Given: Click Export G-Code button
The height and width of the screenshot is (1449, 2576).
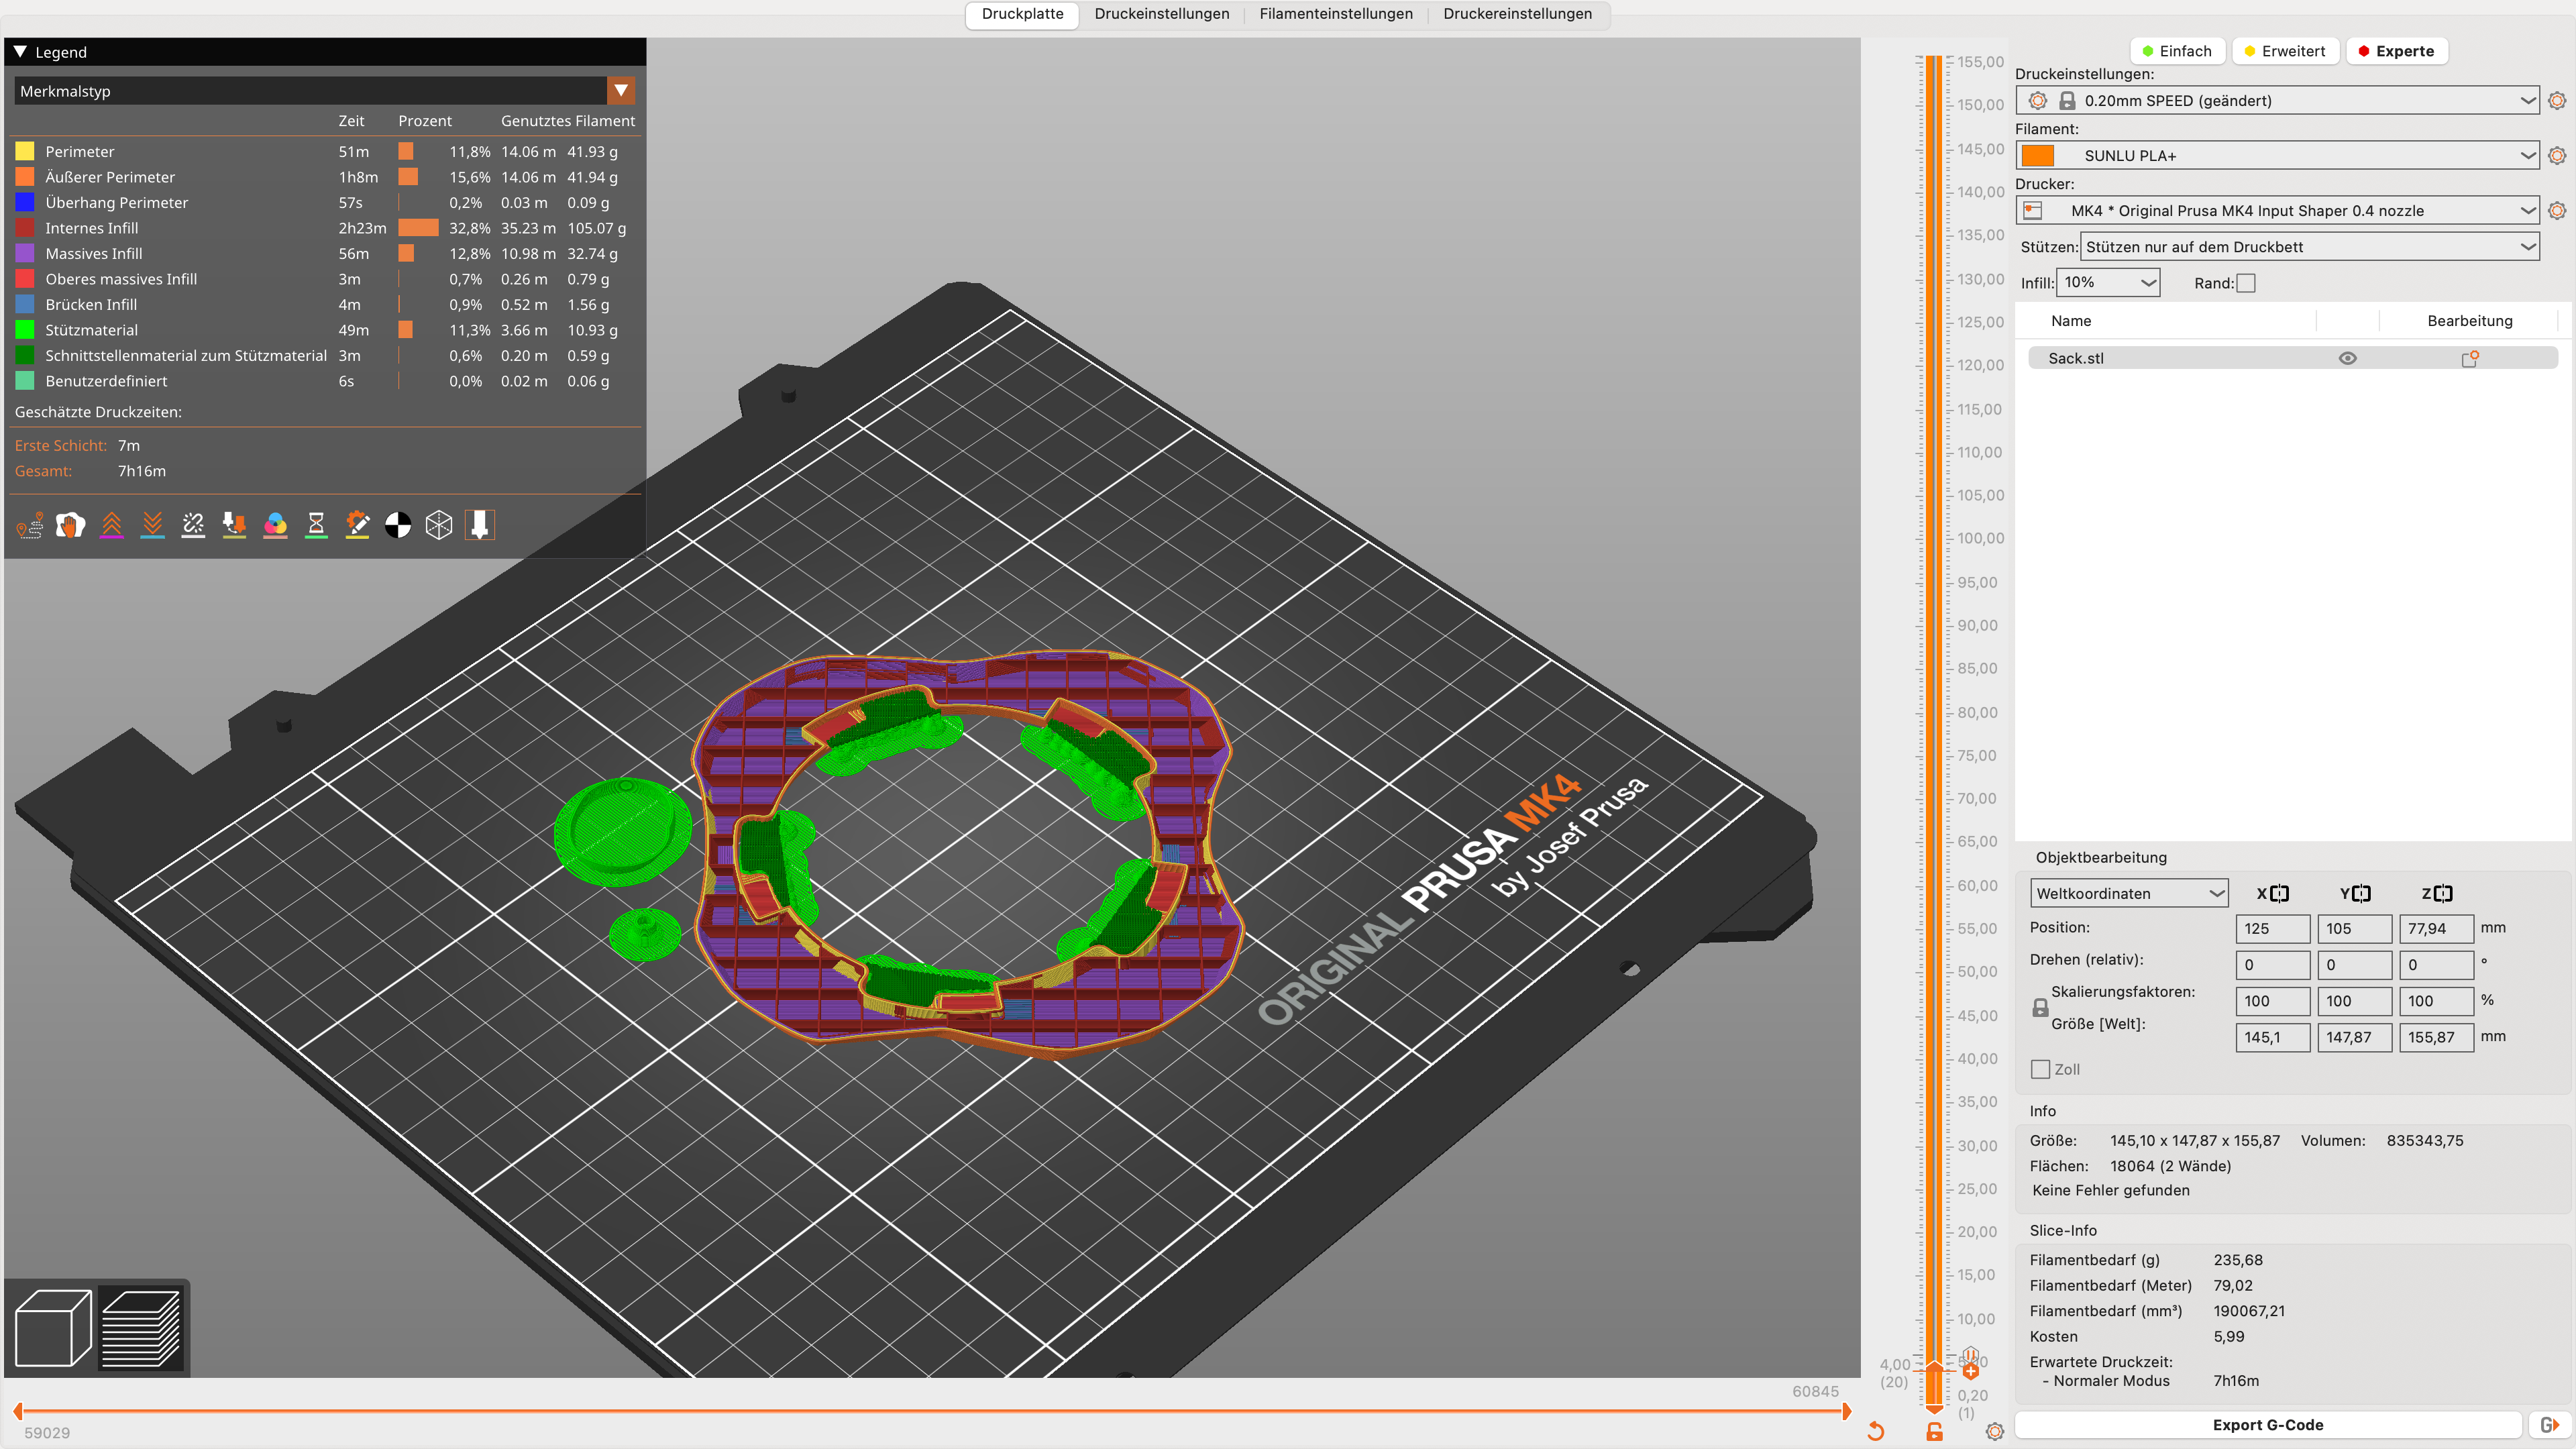Looking at the screenshot, I should click(2267, 1424).
